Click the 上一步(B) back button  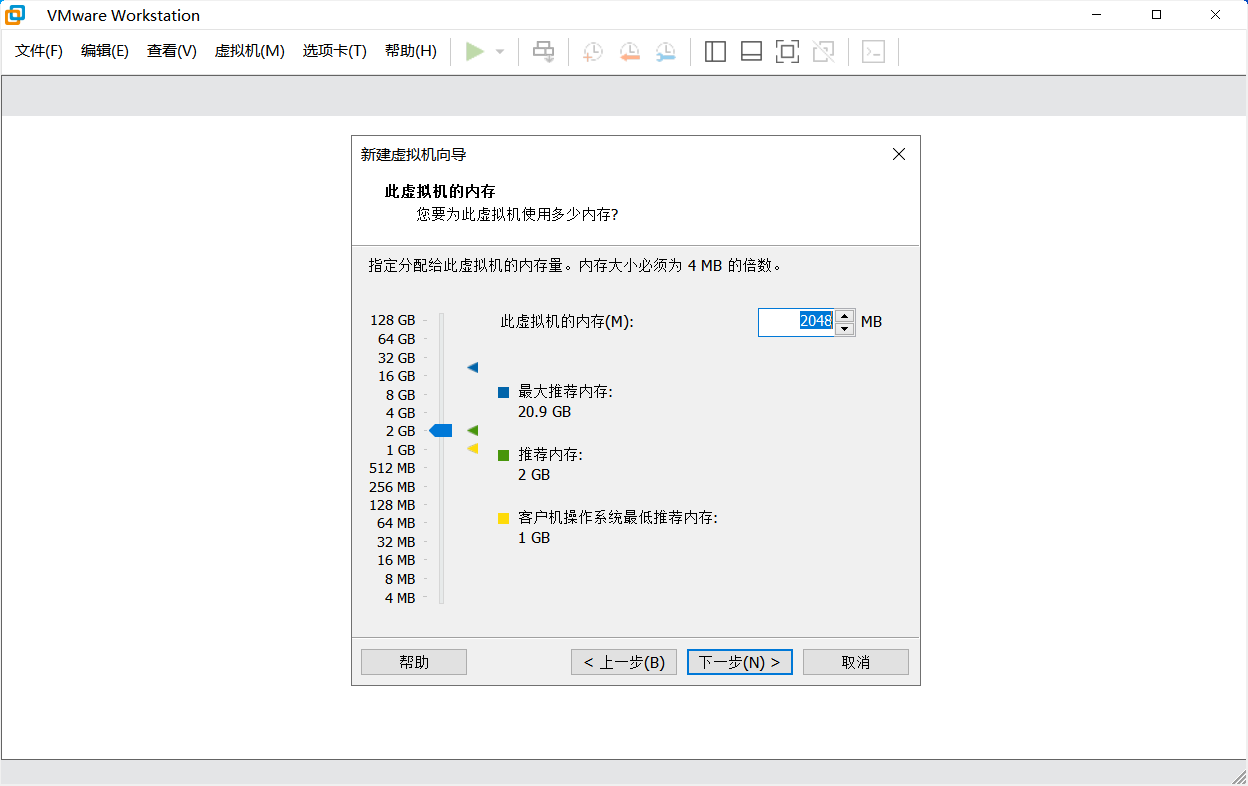tap(624, 662)
